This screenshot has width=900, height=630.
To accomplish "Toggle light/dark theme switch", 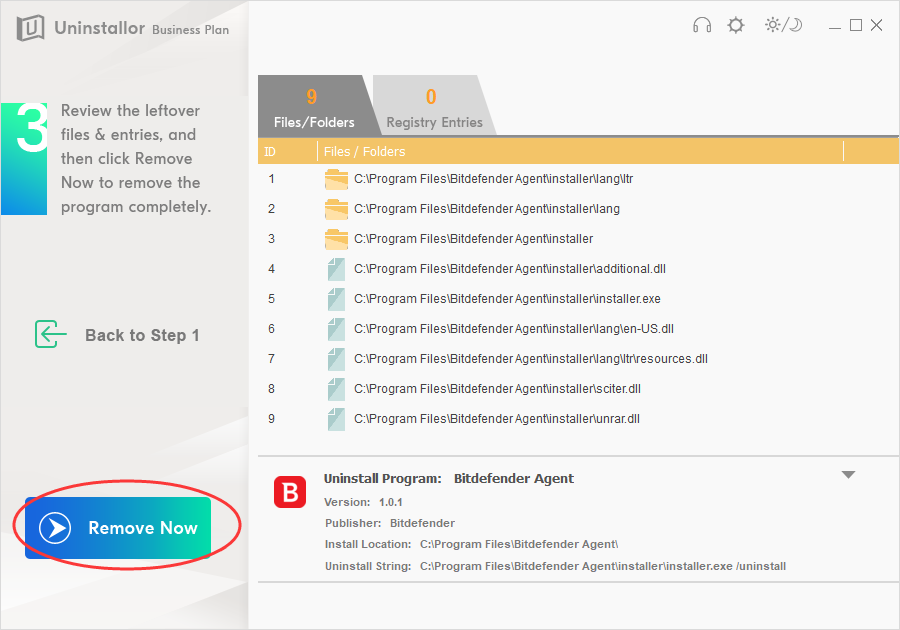I will coord(783,25).
